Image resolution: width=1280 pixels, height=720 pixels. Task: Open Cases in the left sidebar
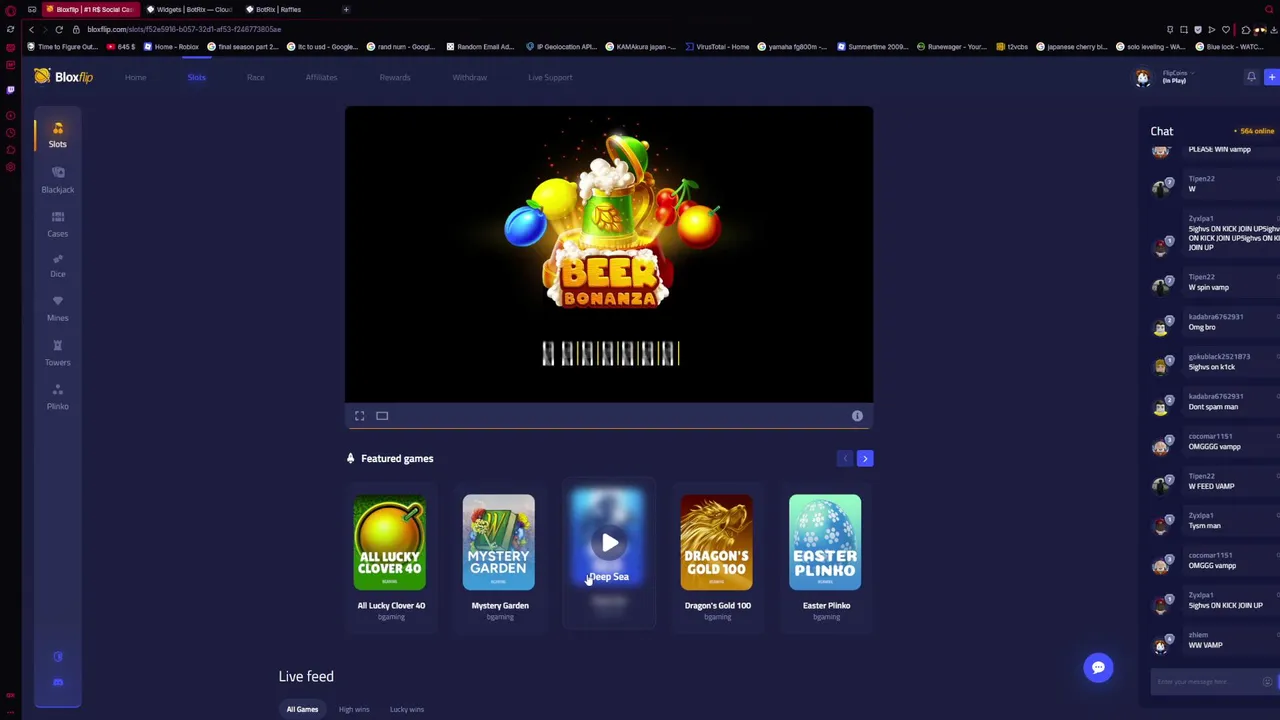click(x=57, y=224)
